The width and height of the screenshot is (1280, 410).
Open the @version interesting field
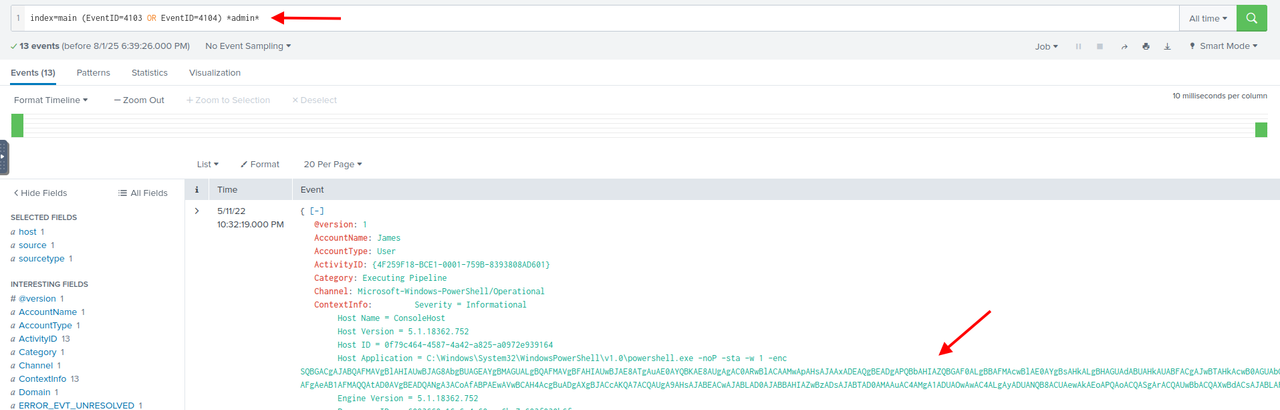coord(37,298)
